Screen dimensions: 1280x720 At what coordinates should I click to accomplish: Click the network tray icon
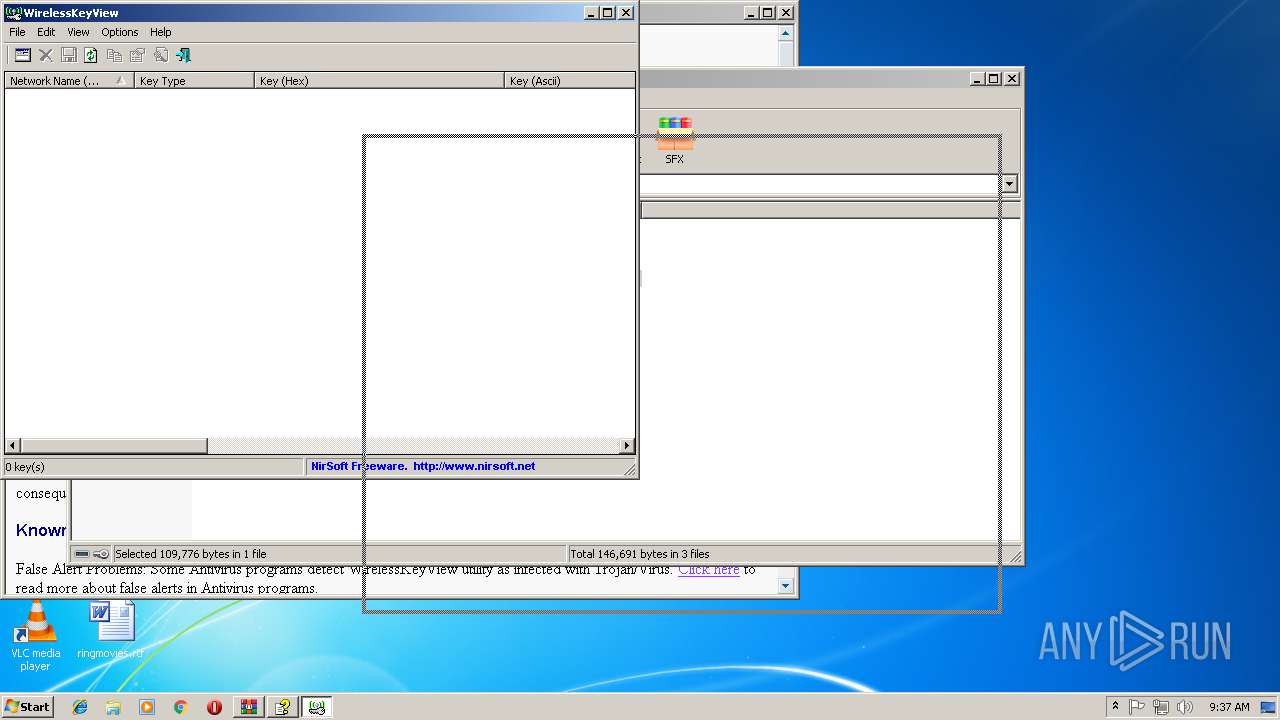(1161, 707)
